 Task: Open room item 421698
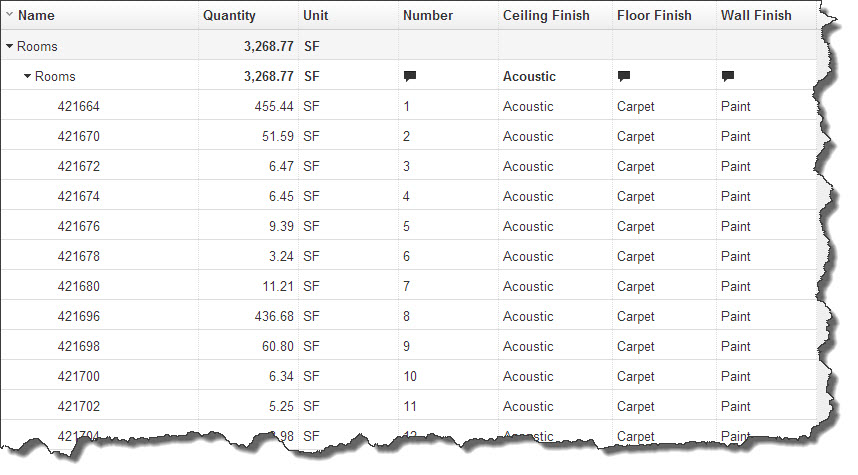pos(79,346)
